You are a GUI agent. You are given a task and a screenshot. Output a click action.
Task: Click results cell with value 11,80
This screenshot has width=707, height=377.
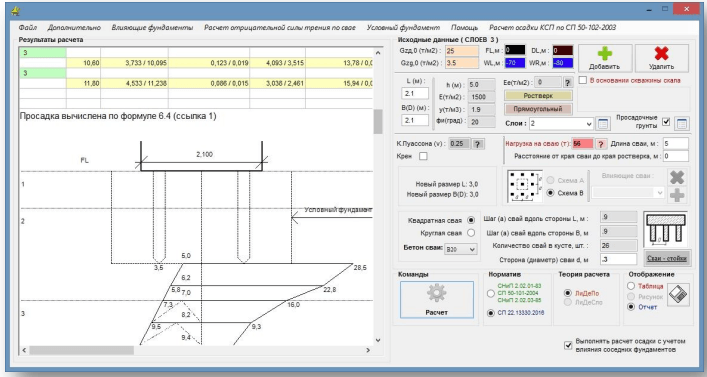[83, 83]
